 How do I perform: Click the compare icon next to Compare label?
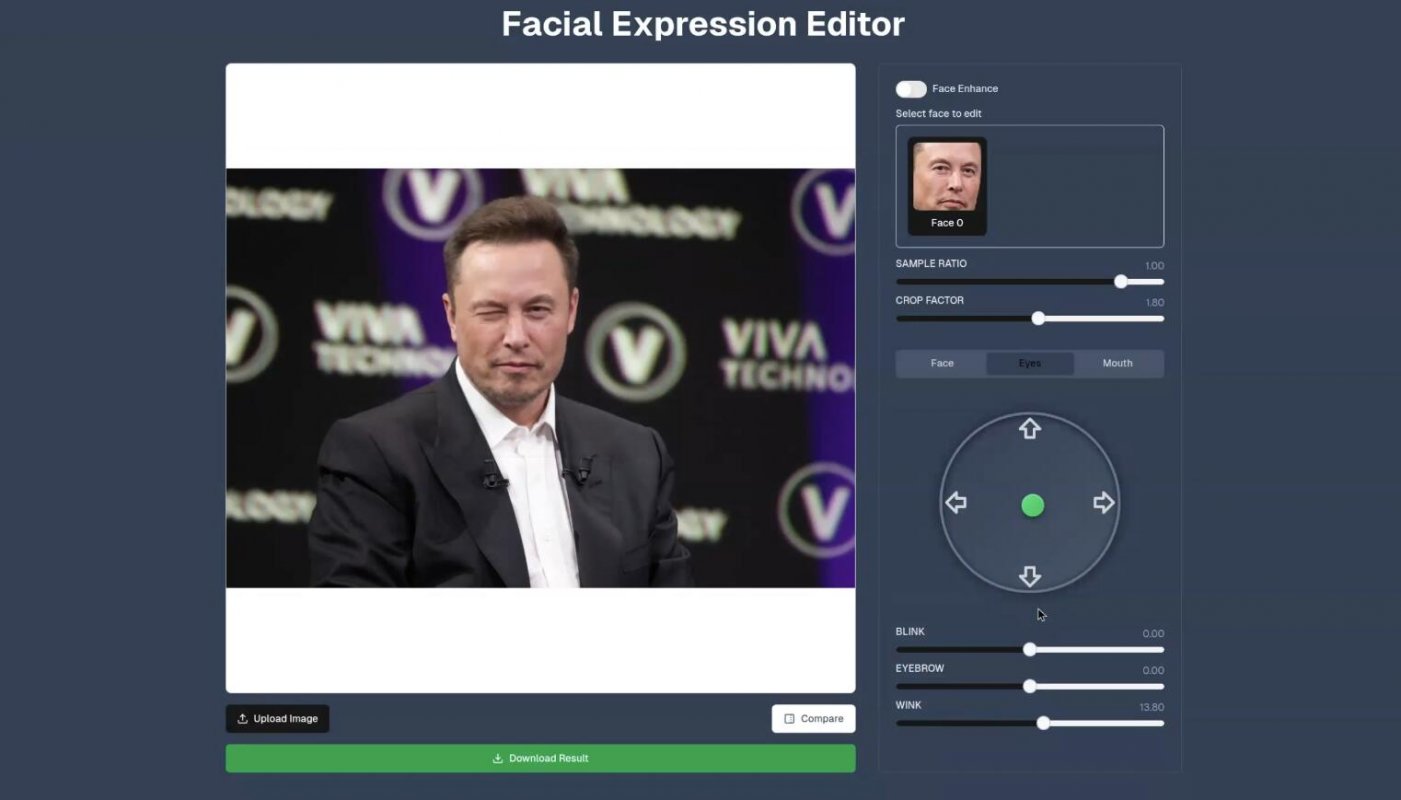coord(791,718)
